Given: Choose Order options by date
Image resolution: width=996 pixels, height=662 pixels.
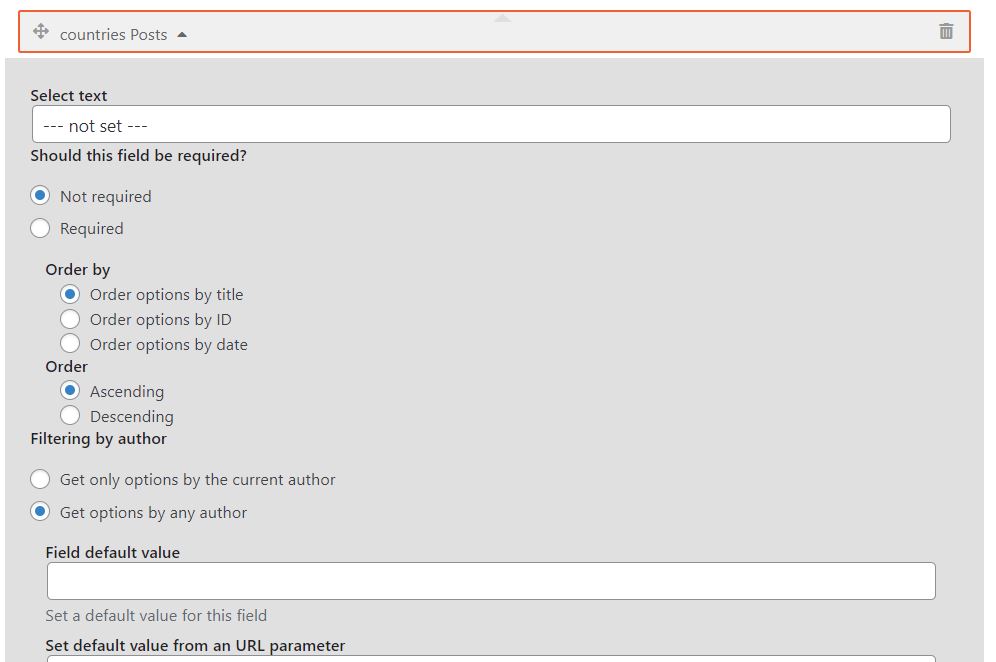Looking at the screenshot, I should point(70,344).
